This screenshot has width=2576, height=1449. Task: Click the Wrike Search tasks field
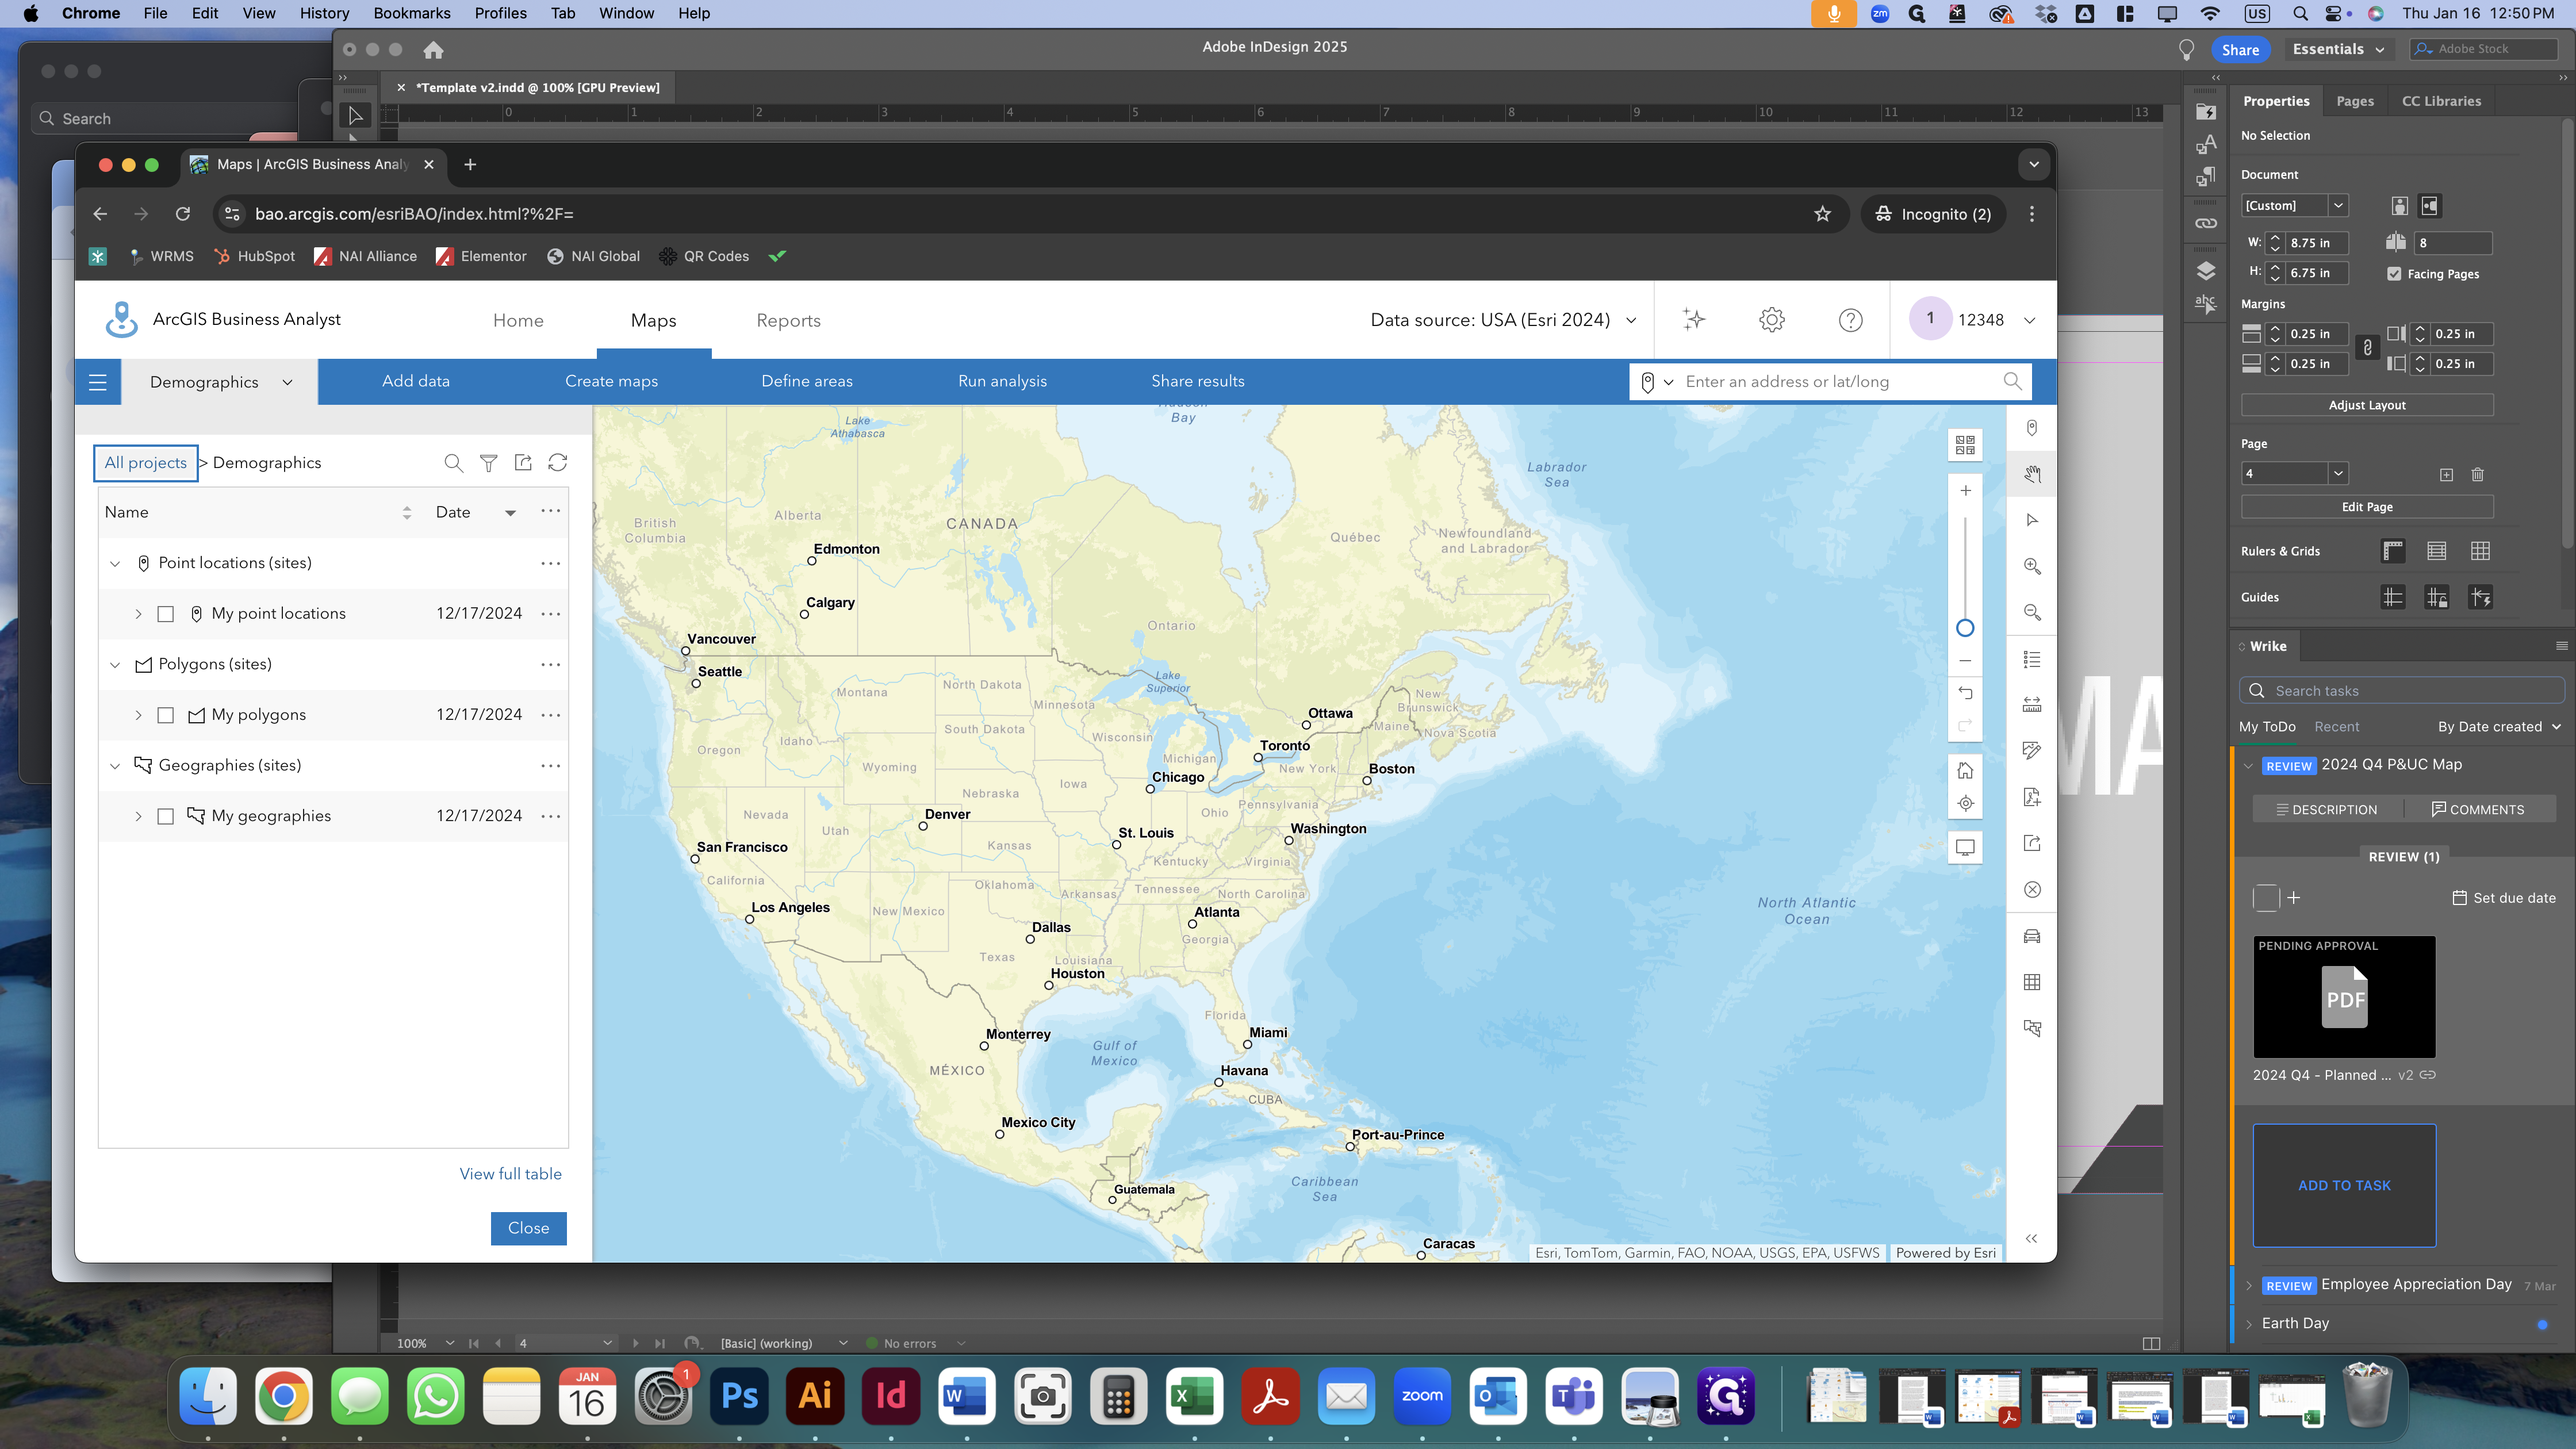[x=2401, y=691]
